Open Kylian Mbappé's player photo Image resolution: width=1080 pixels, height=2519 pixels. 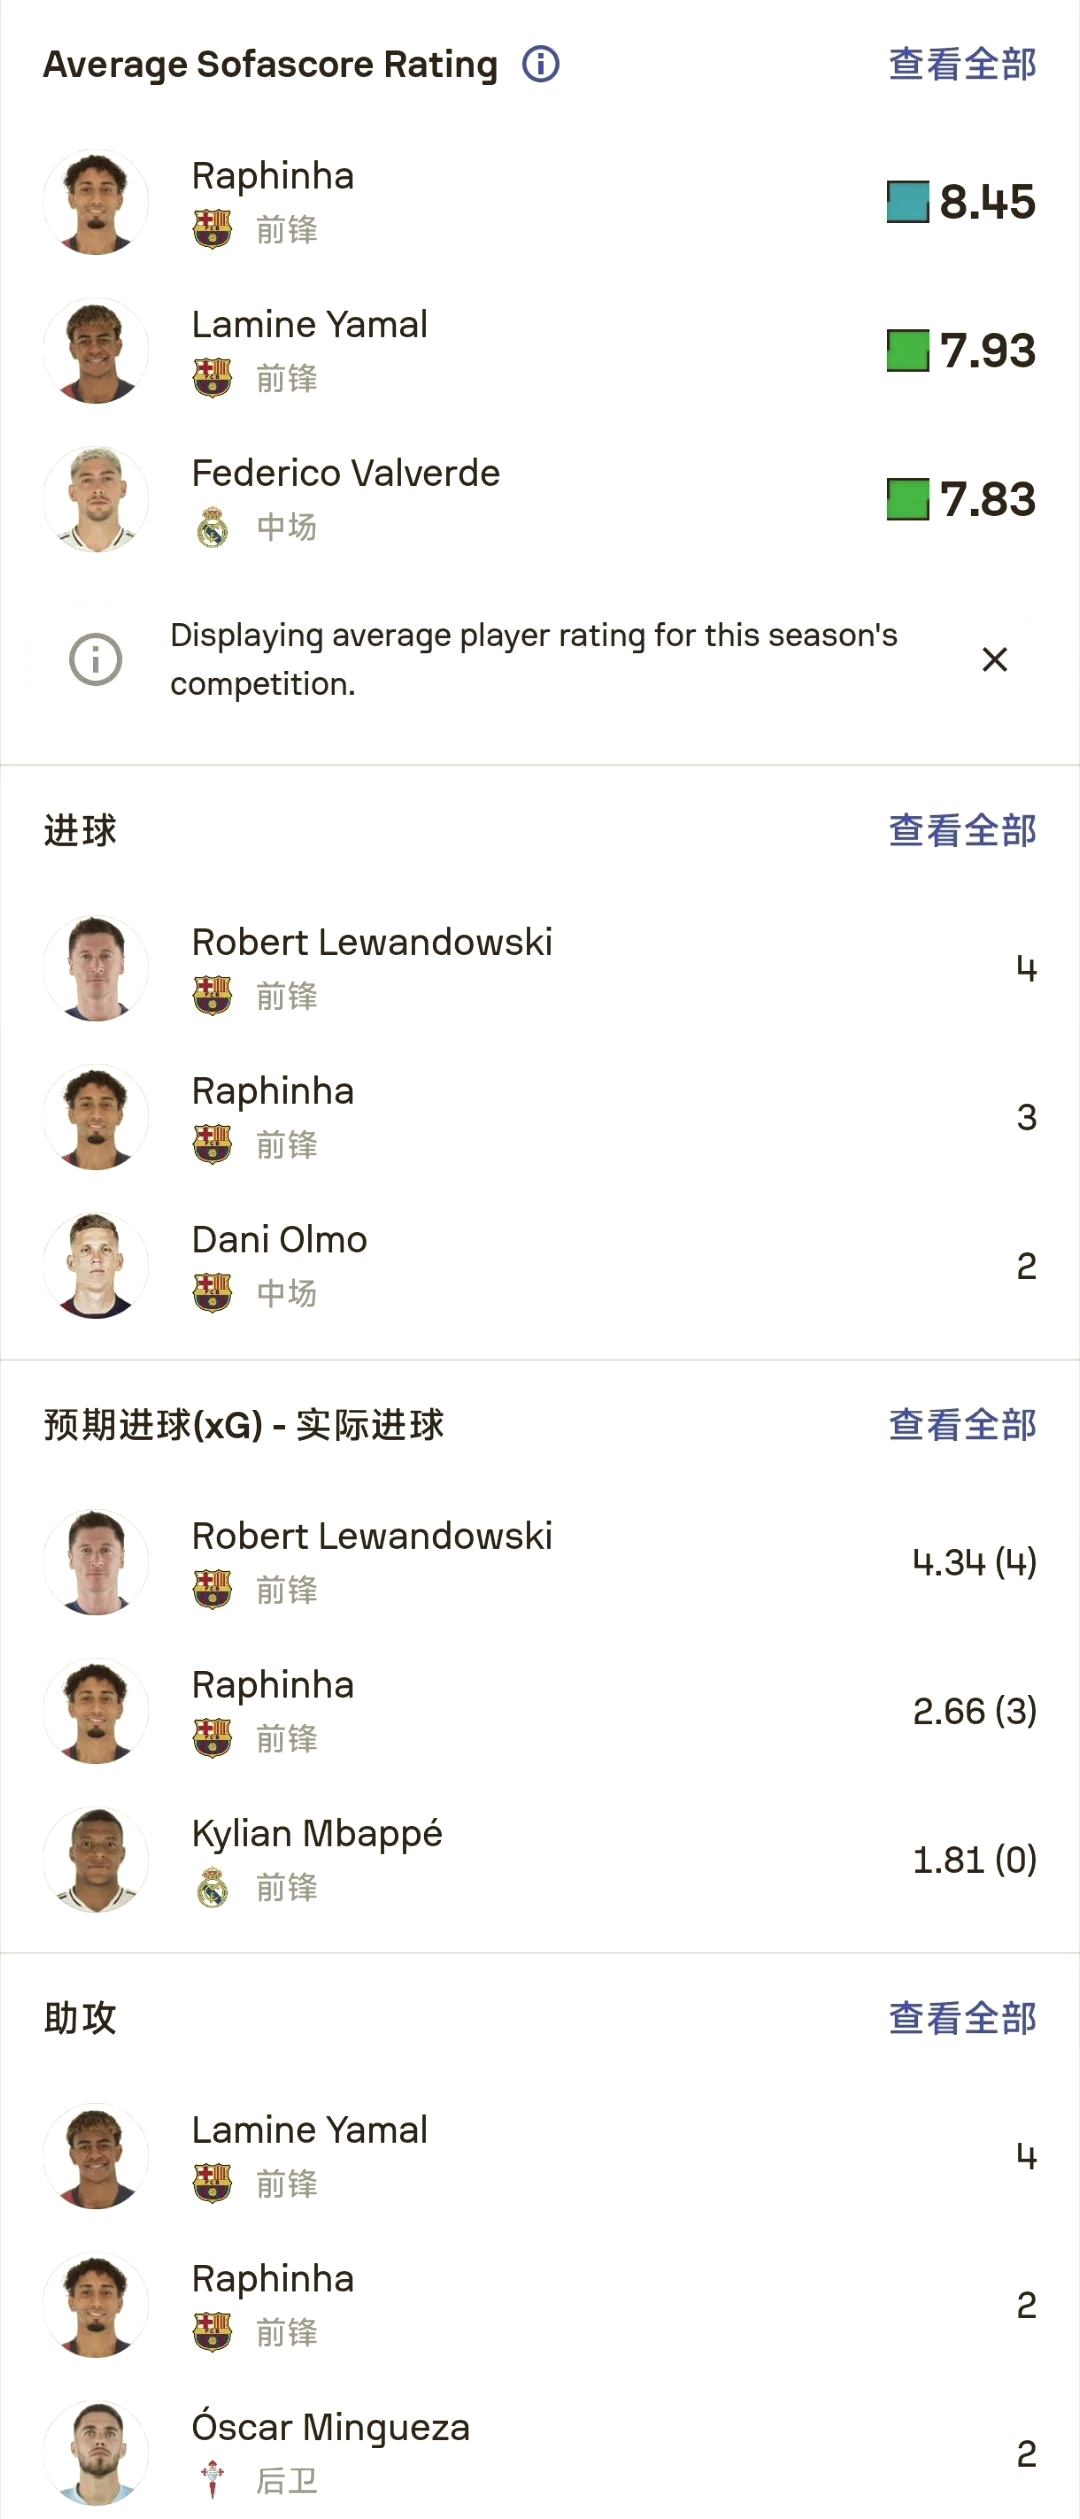(x=96, y=1860)
